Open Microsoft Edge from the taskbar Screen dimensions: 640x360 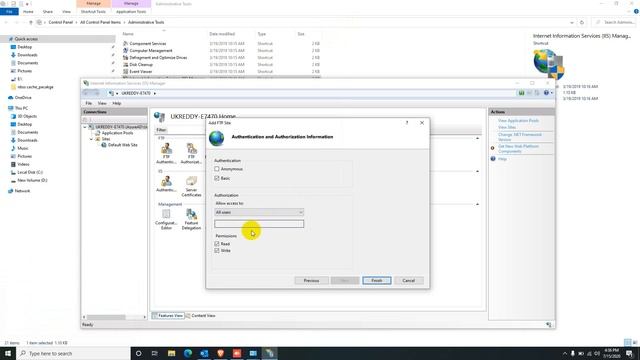click(x=188, y=353)
